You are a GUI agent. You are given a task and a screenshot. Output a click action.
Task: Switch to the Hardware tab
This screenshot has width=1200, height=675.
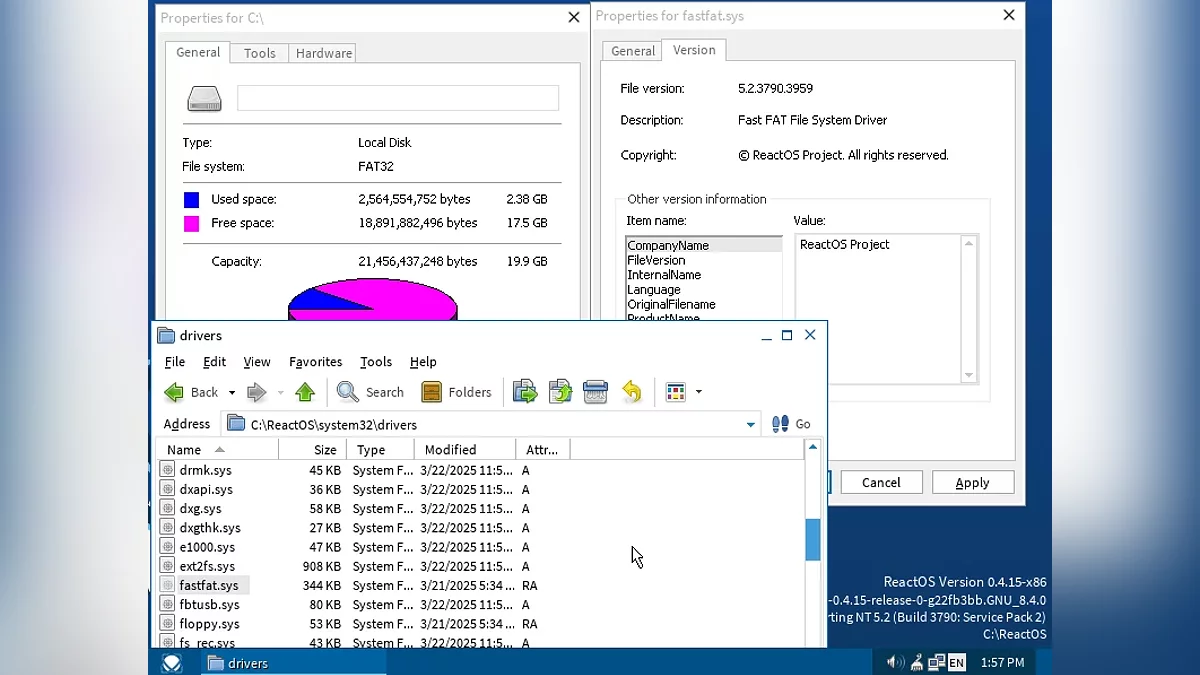pos(323,53)
